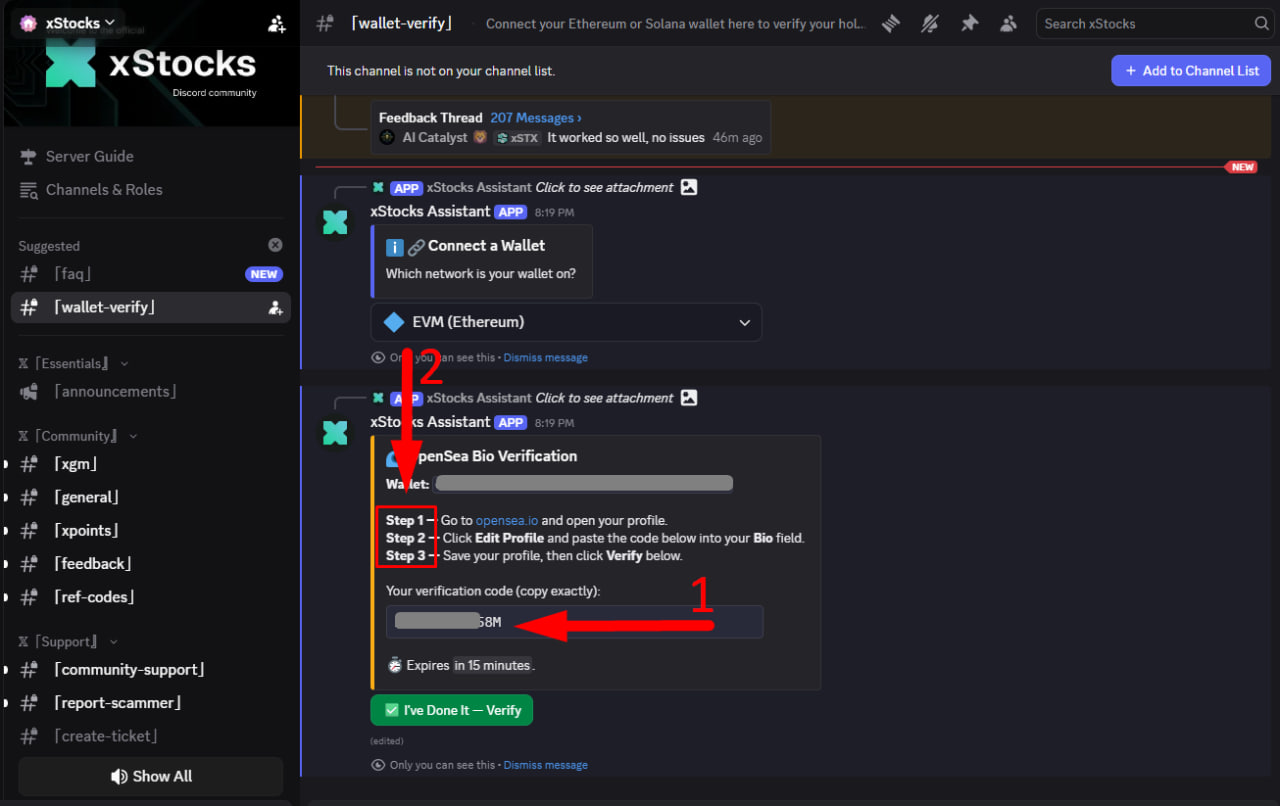Click the APP badge on Connect a Wallet message
The image size is (1280, 806).
pyautogui.click(x=511, y=212)
